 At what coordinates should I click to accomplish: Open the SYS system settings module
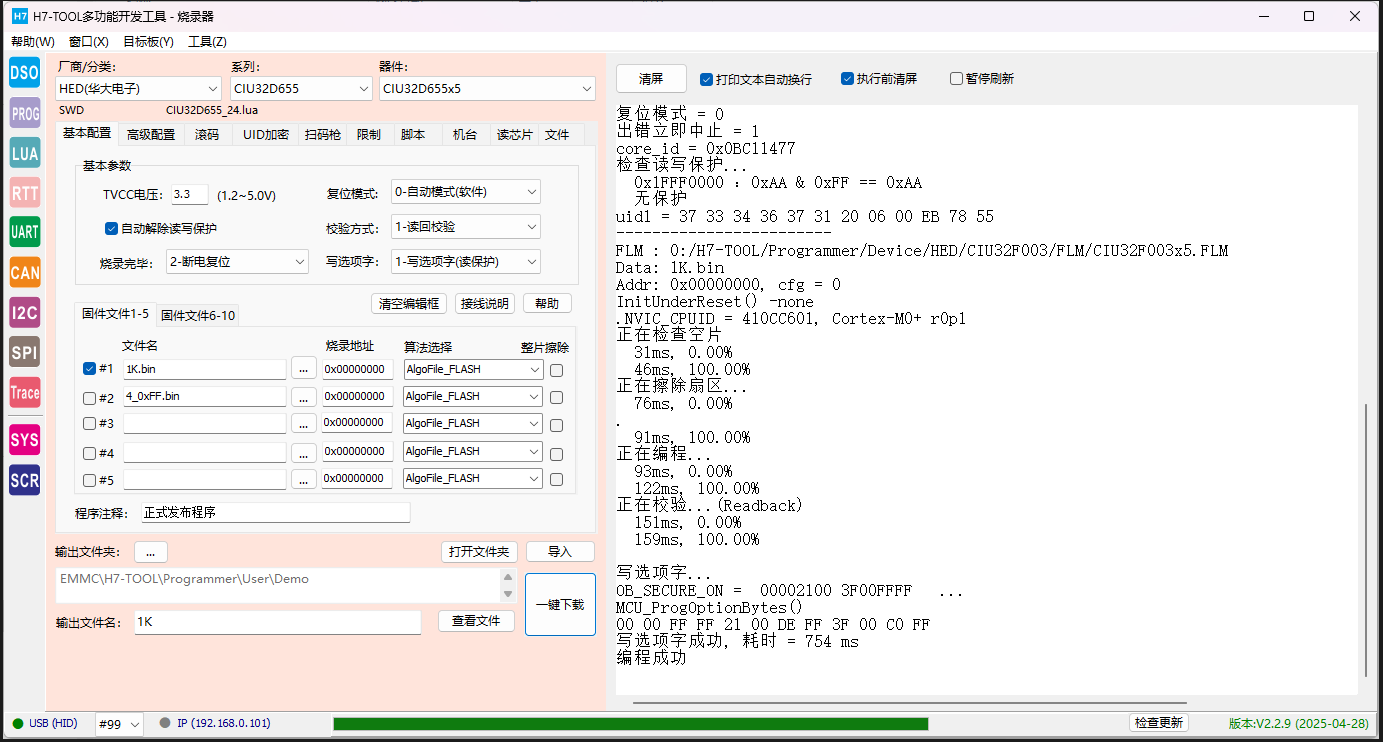pos(24,440)
